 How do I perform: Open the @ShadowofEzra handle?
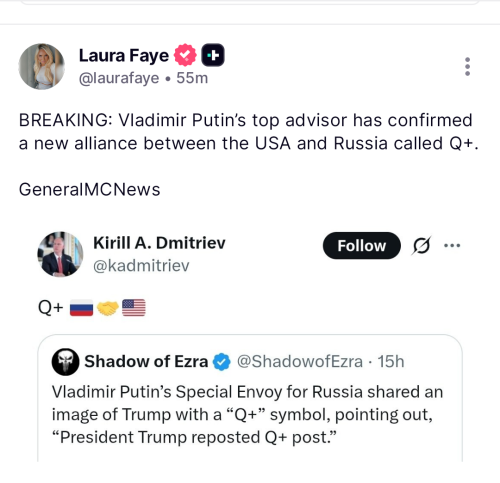click(300, 362)
